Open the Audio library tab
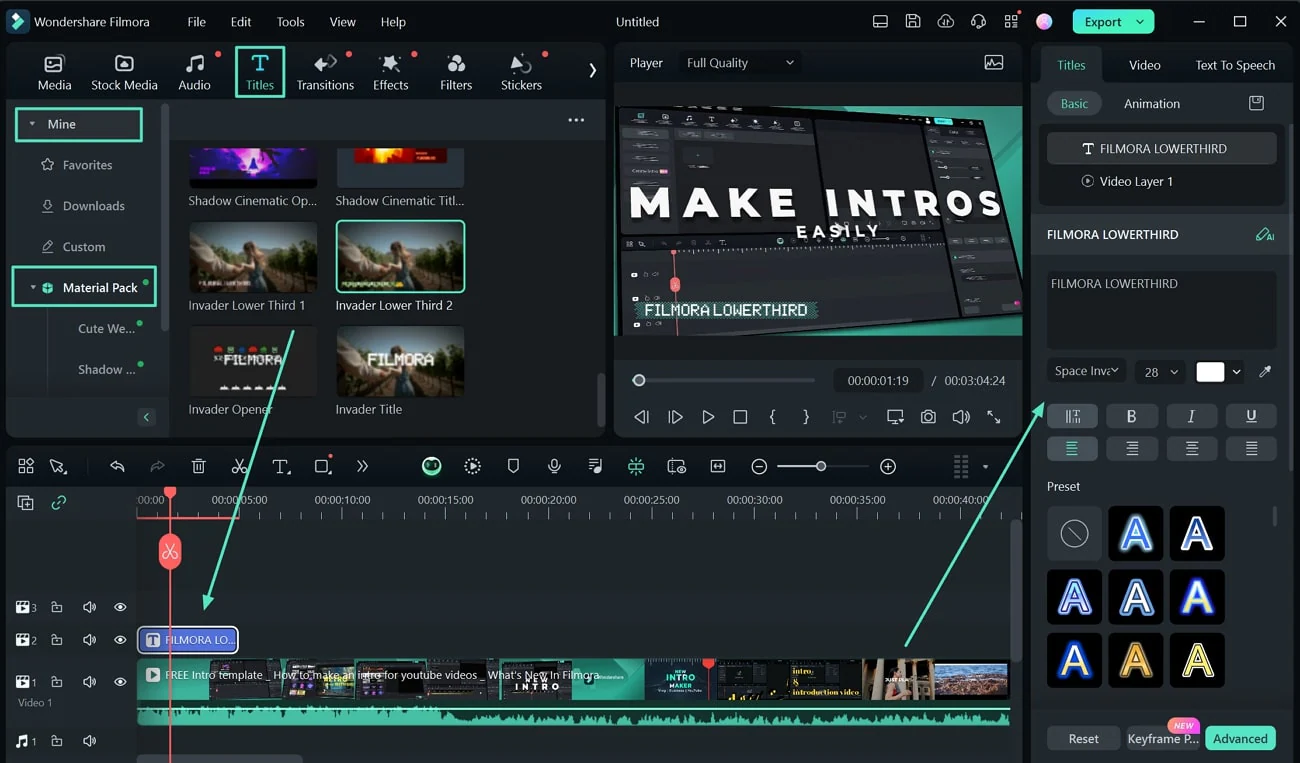Viewport: 1300px width, 763px height. [194, 72]
